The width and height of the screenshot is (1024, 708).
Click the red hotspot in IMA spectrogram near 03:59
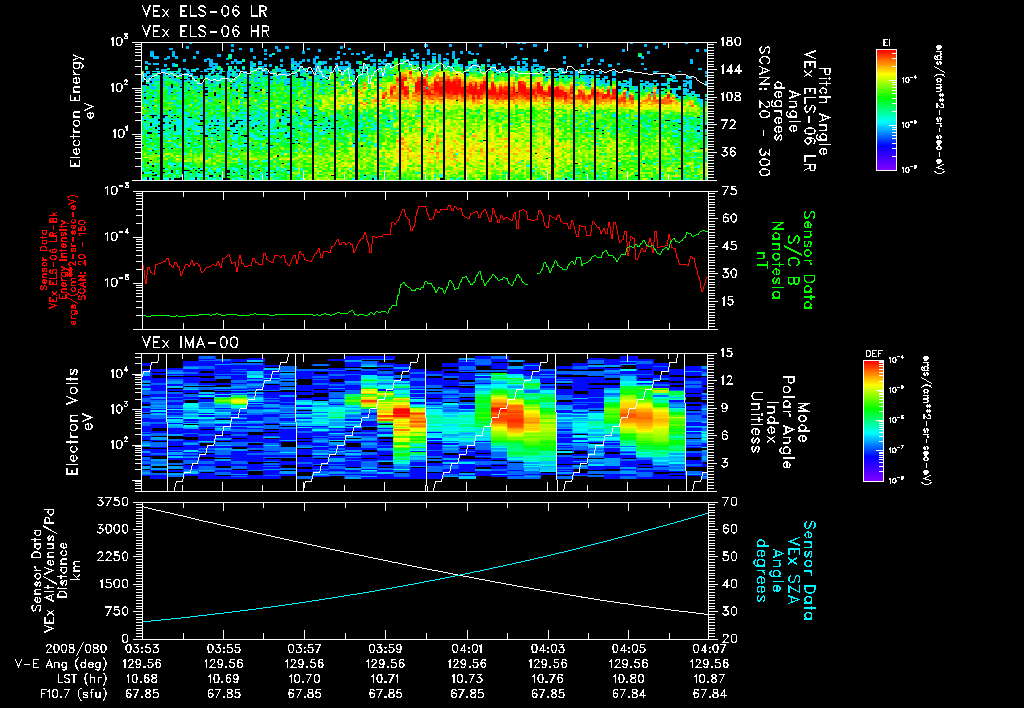pos(400,413)
